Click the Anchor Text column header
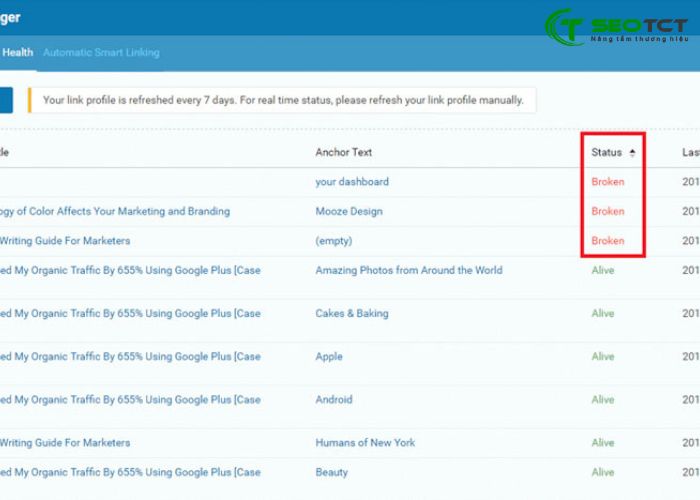Image resolution: width=700 pixels, height=500 pixels. (x=344, y=152)
